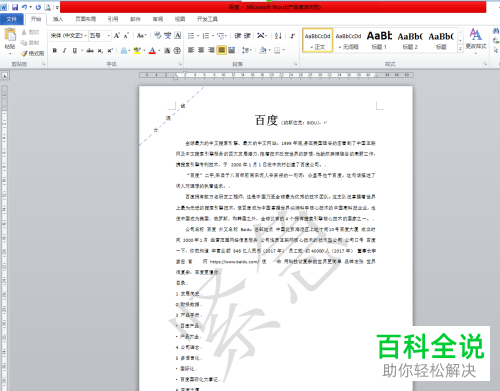Toggle superscript formatting

click(110, 50)
